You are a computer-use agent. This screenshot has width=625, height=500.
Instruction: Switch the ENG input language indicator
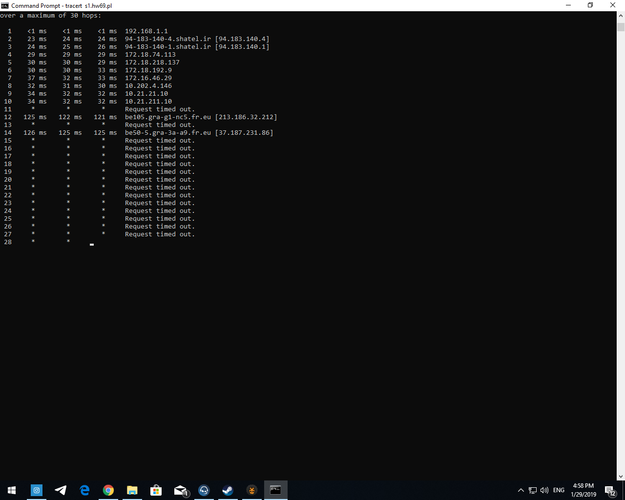coord(558,490)
